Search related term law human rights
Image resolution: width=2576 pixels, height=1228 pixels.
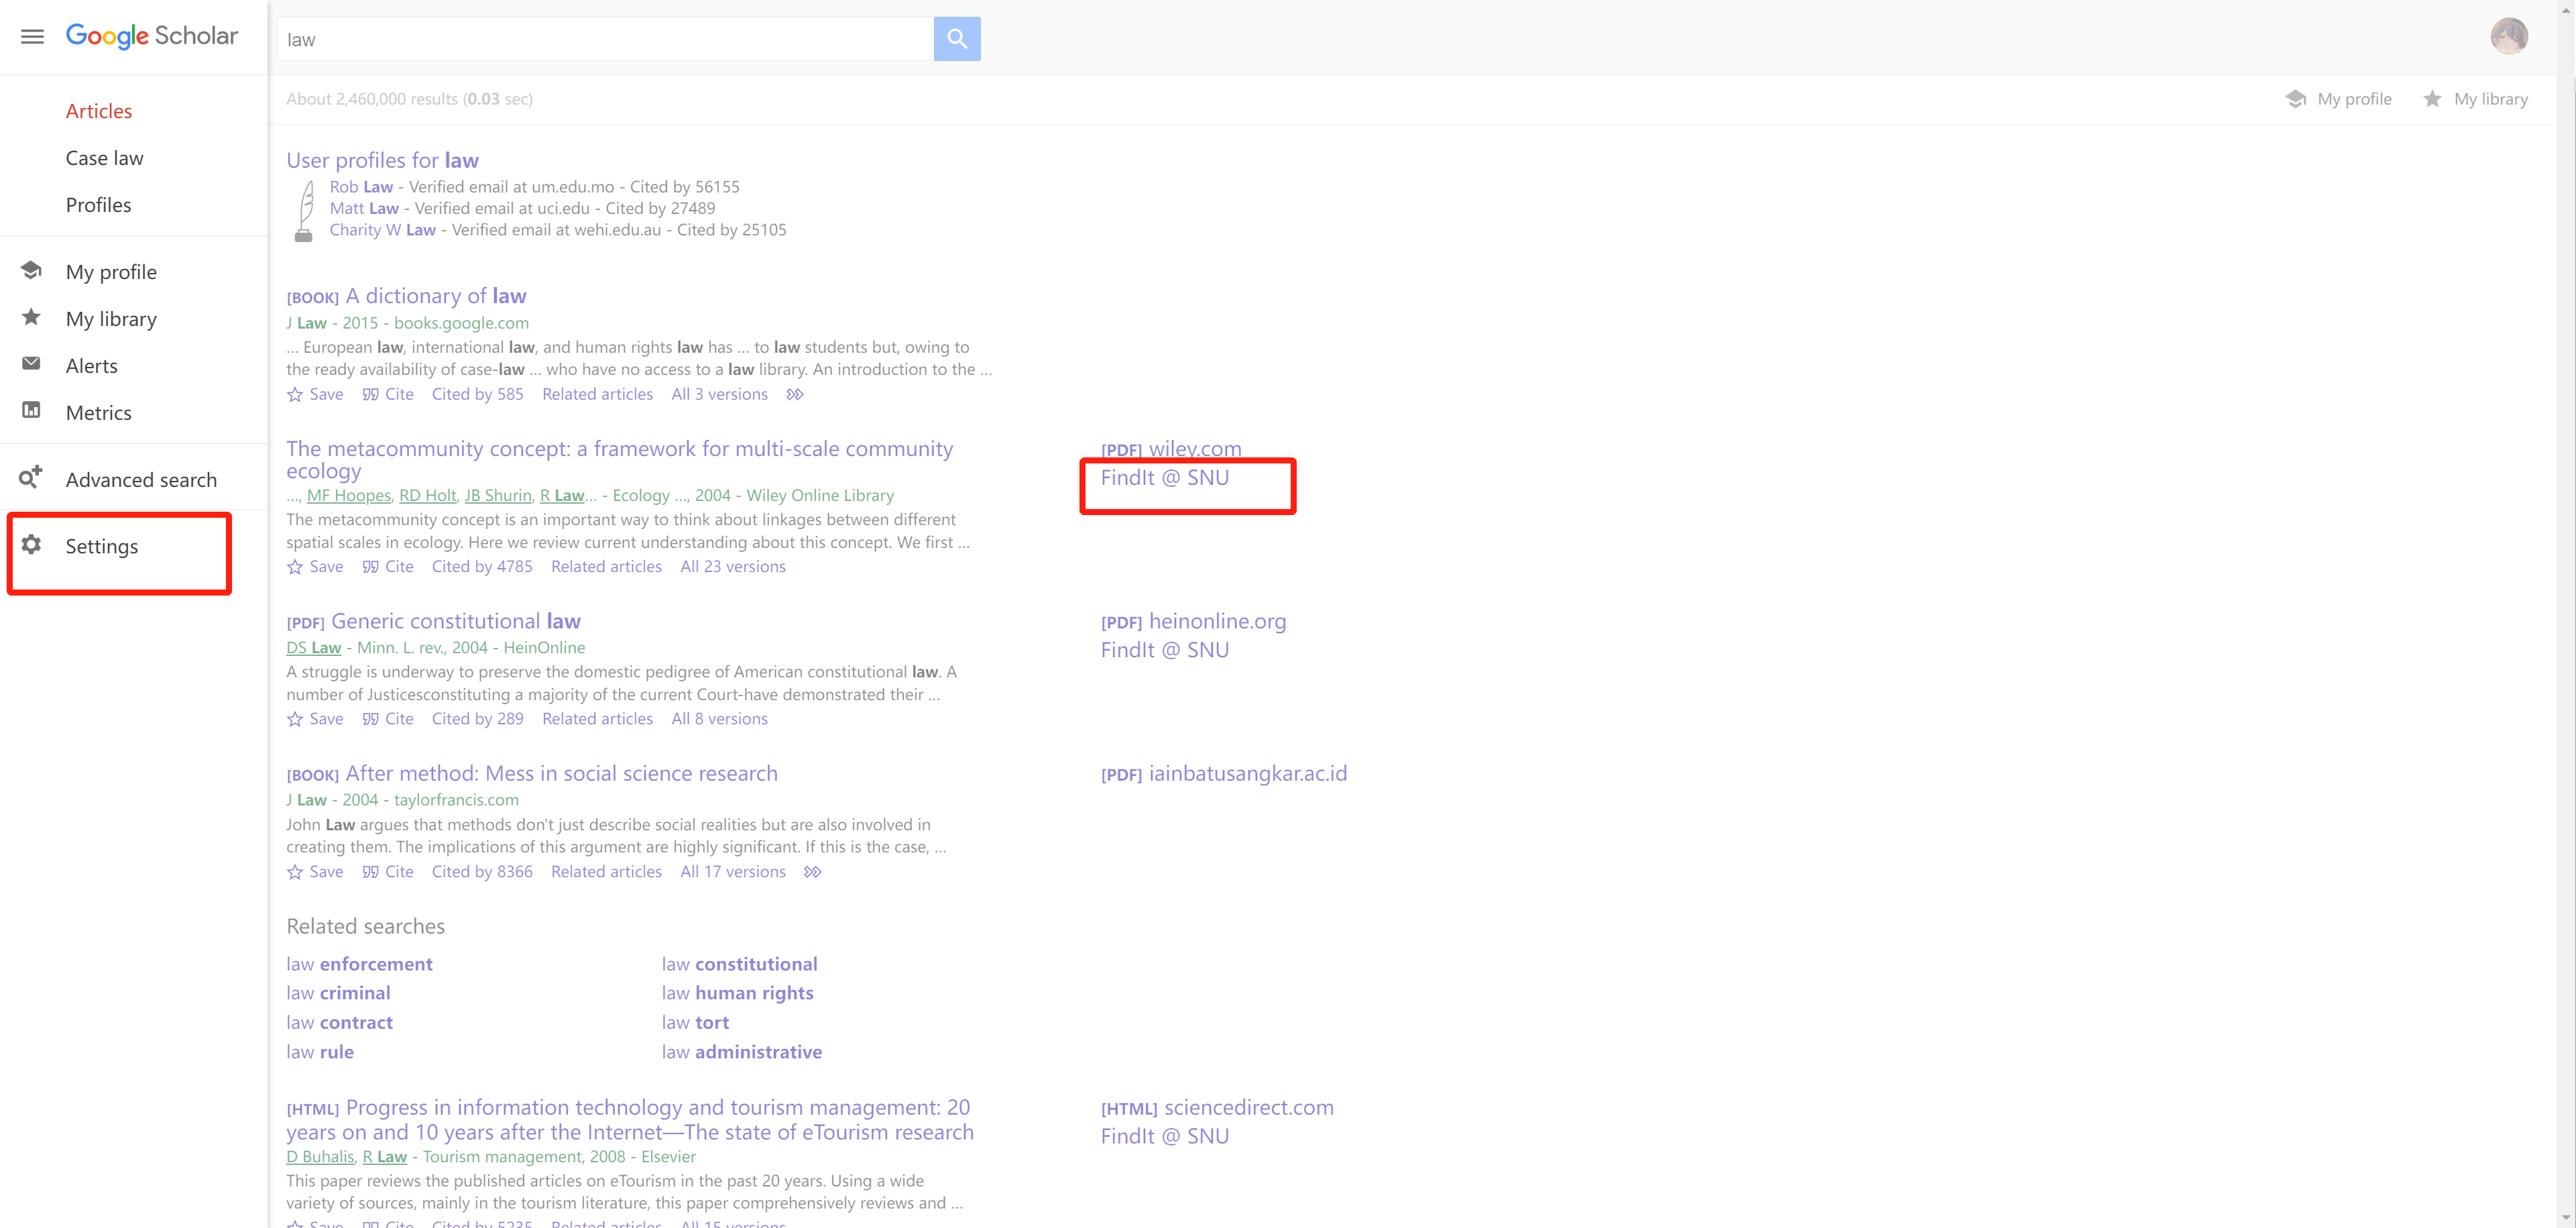(x=738, y=993)
